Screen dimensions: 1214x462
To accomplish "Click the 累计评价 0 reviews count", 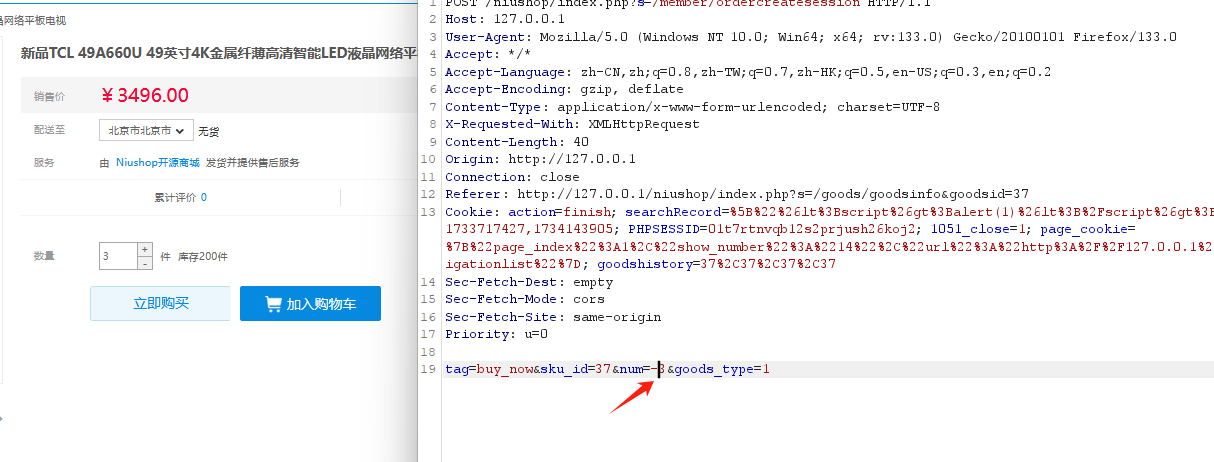I will [x=180, y=197].
